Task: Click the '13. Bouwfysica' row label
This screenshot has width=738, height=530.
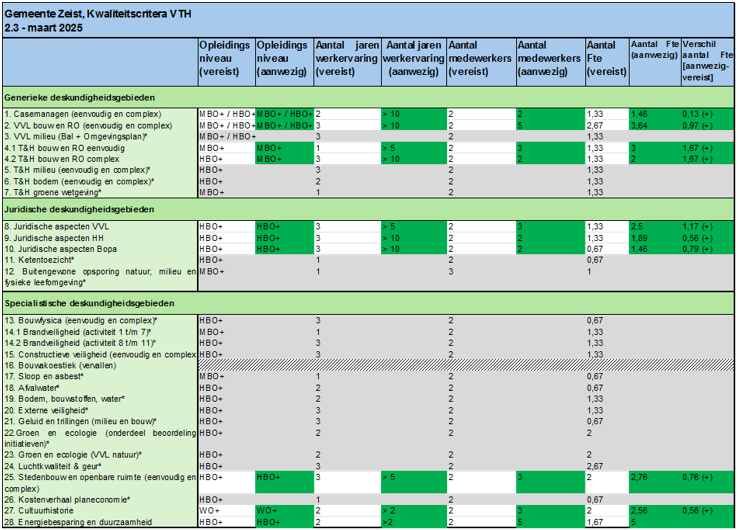Action: click(90, 320)
